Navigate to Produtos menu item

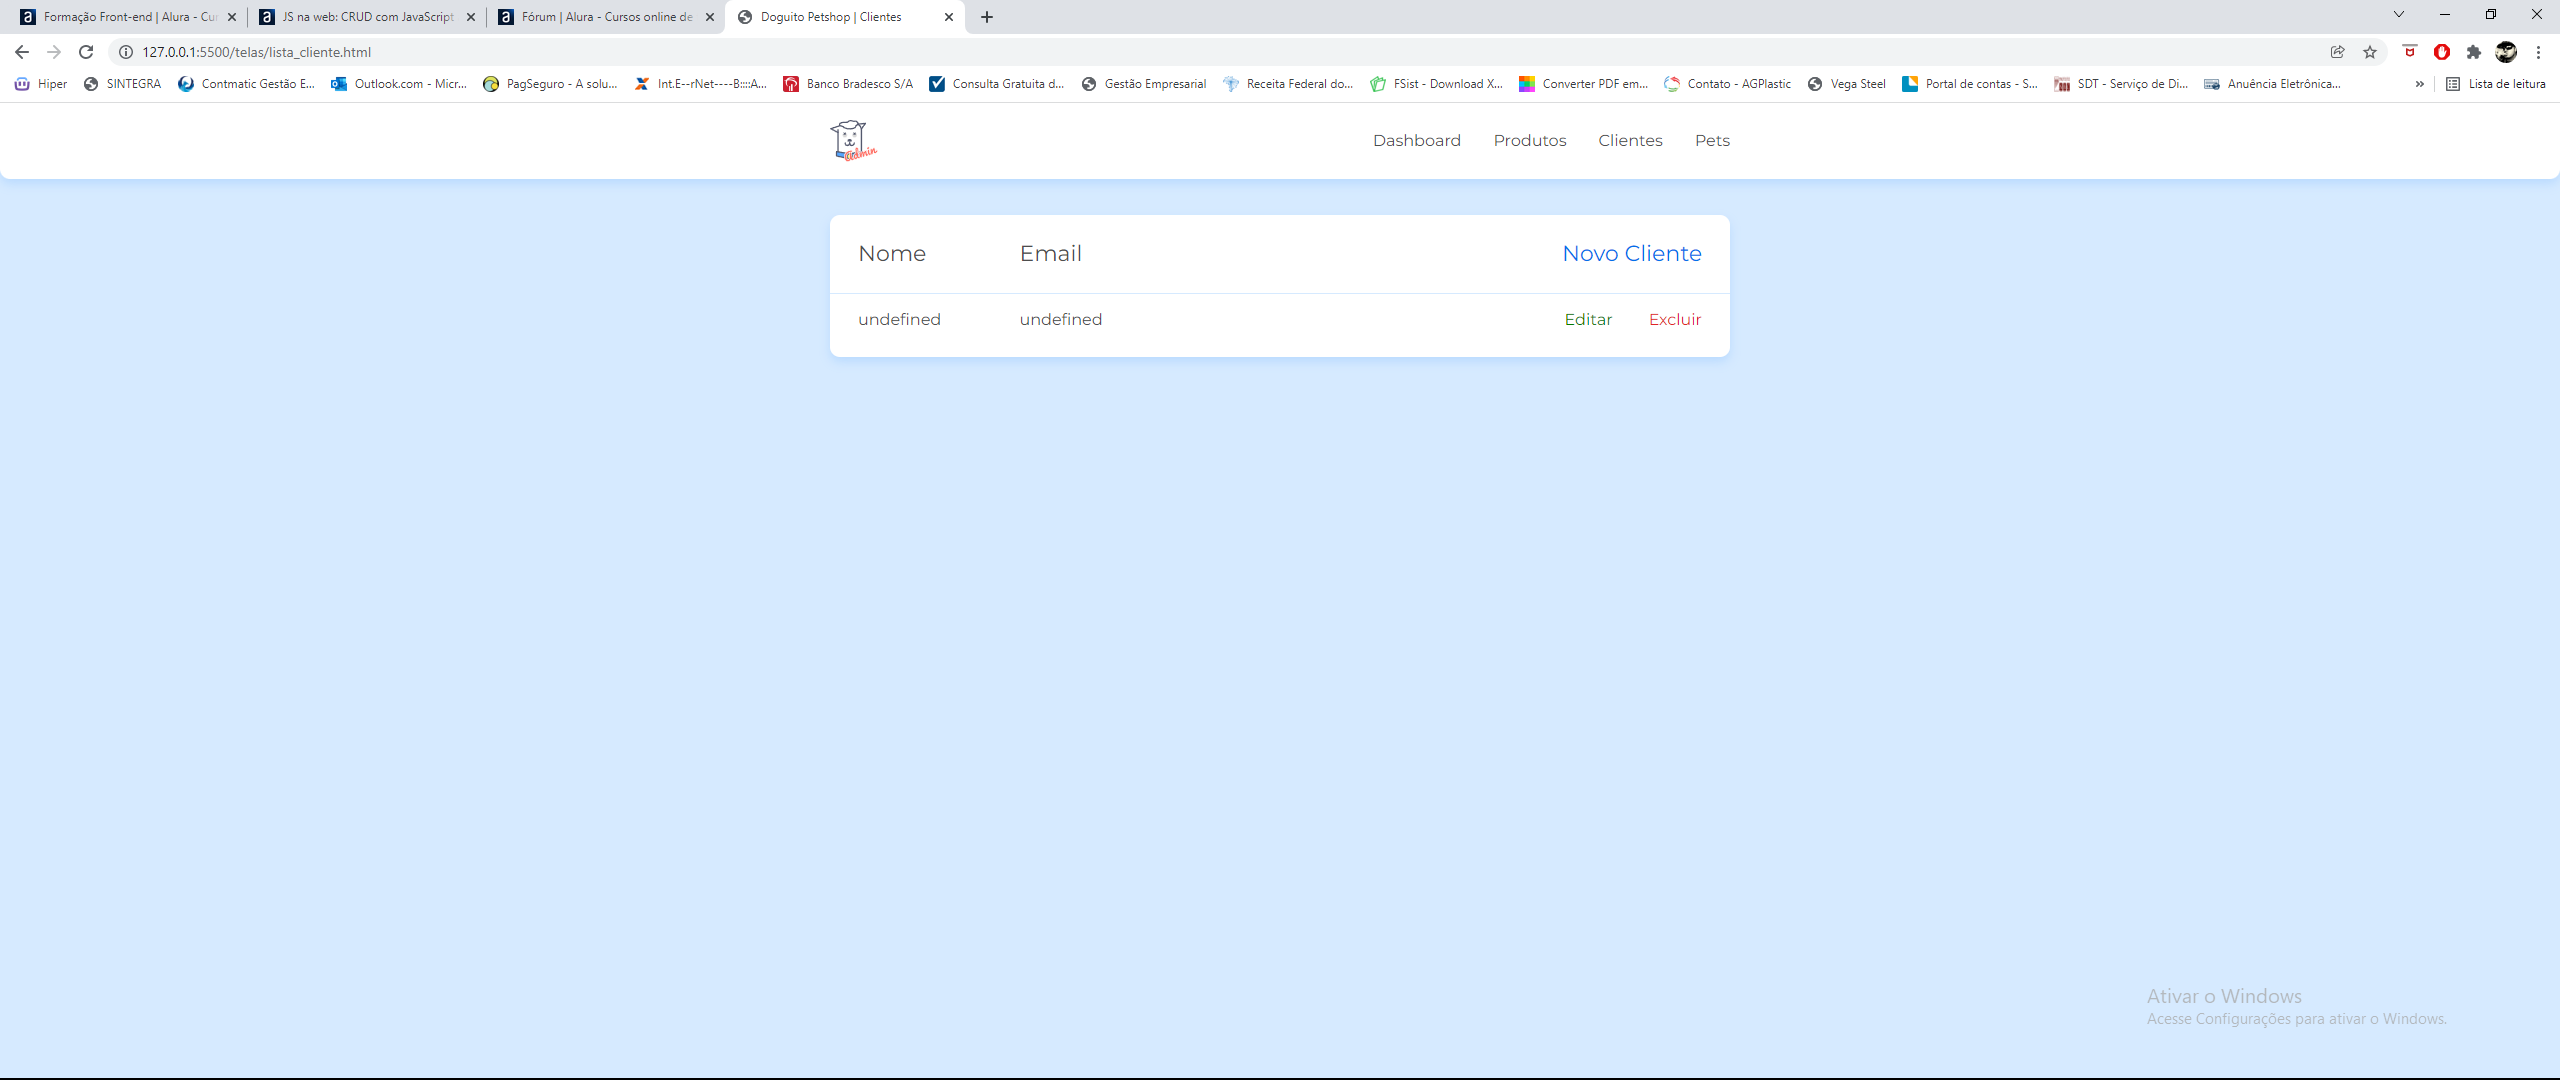click(x=1530, y=139)
